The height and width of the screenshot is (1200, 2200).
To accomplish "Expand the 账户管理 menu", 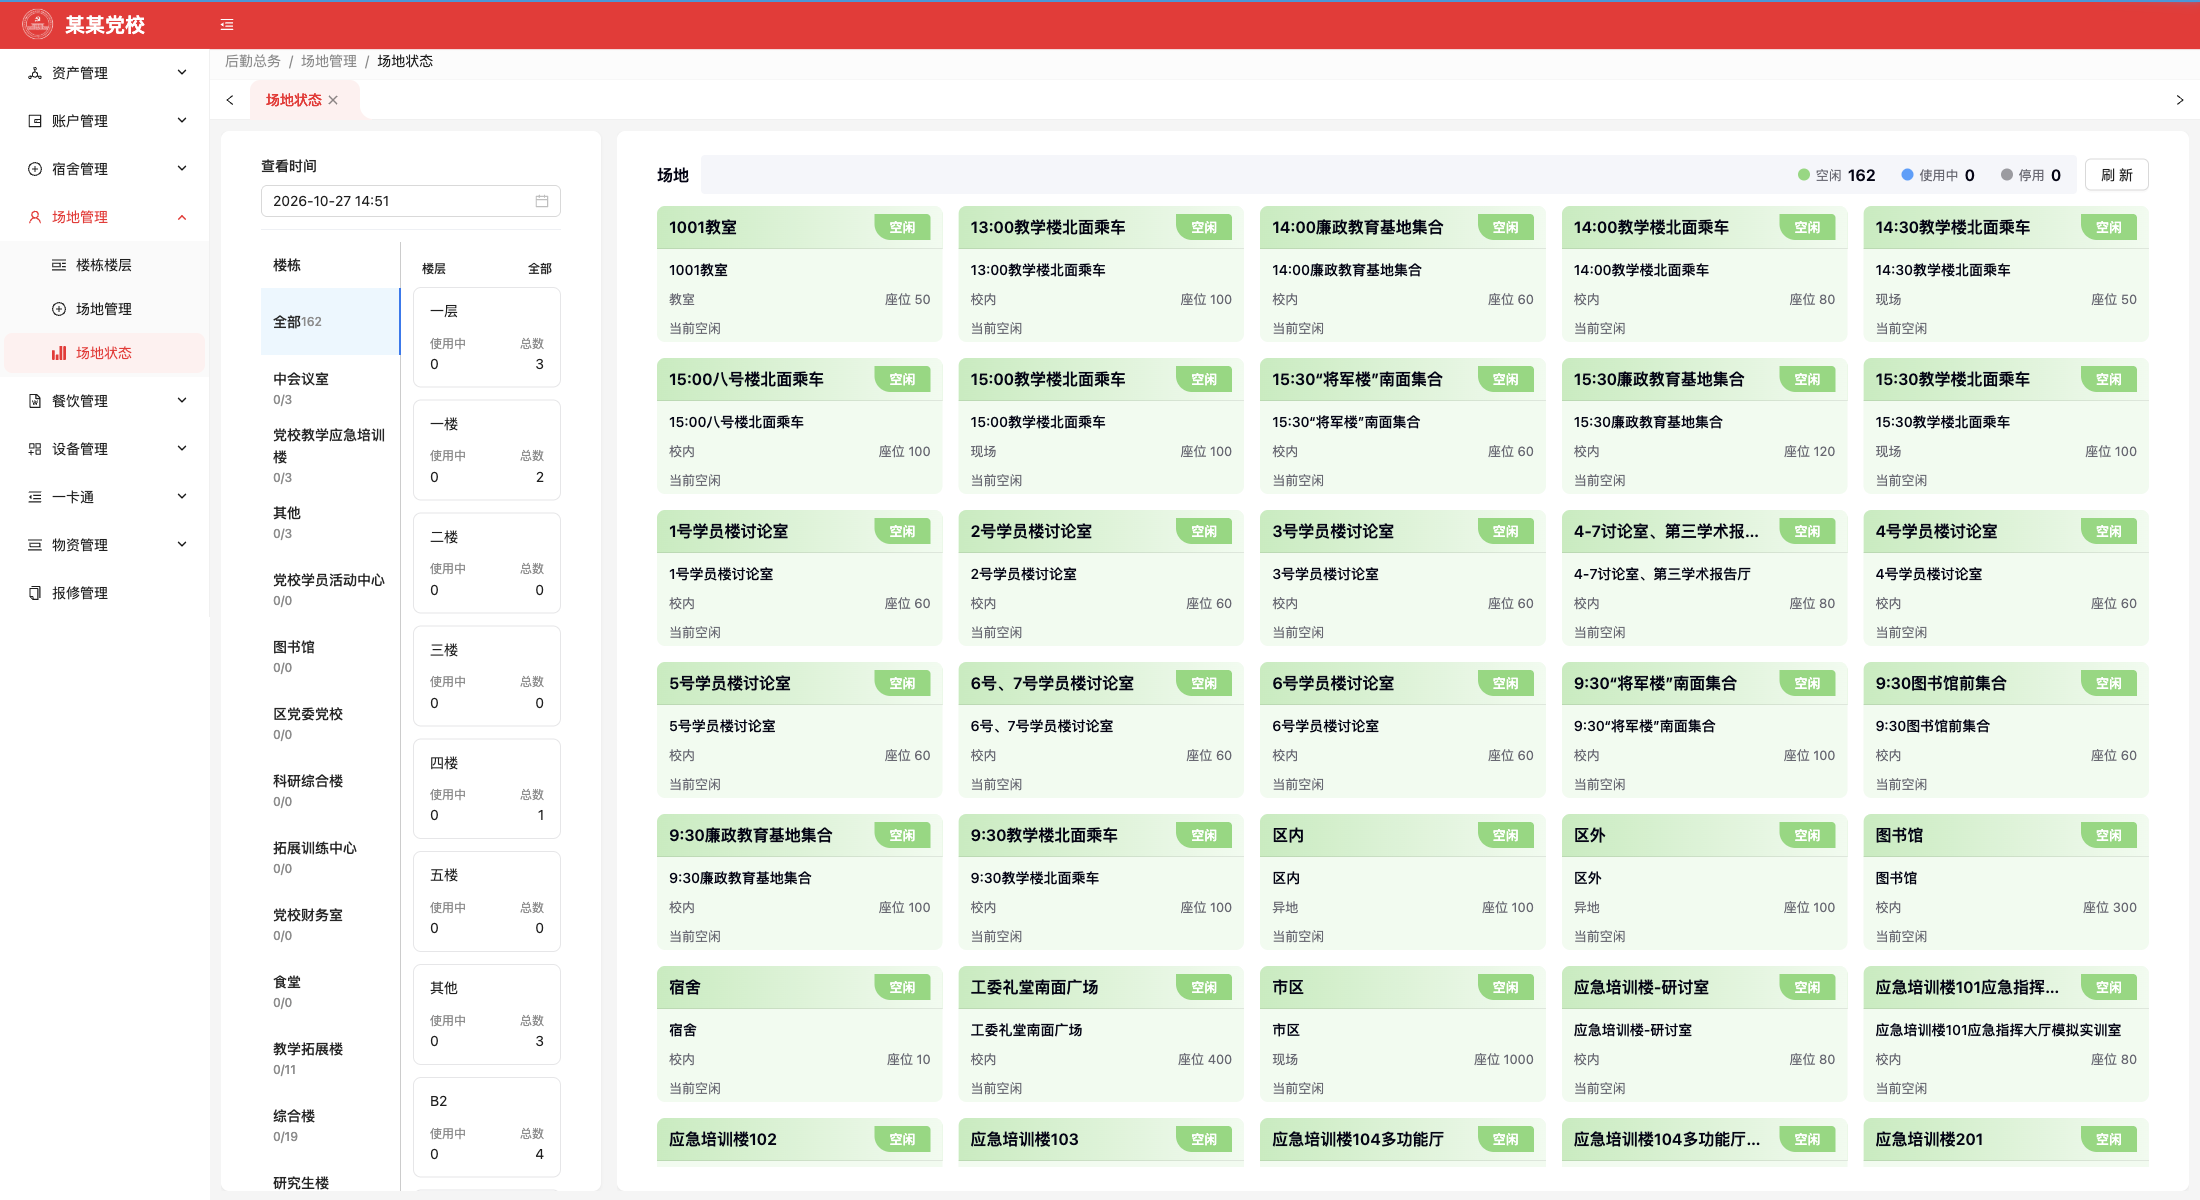I will point(105,121).
